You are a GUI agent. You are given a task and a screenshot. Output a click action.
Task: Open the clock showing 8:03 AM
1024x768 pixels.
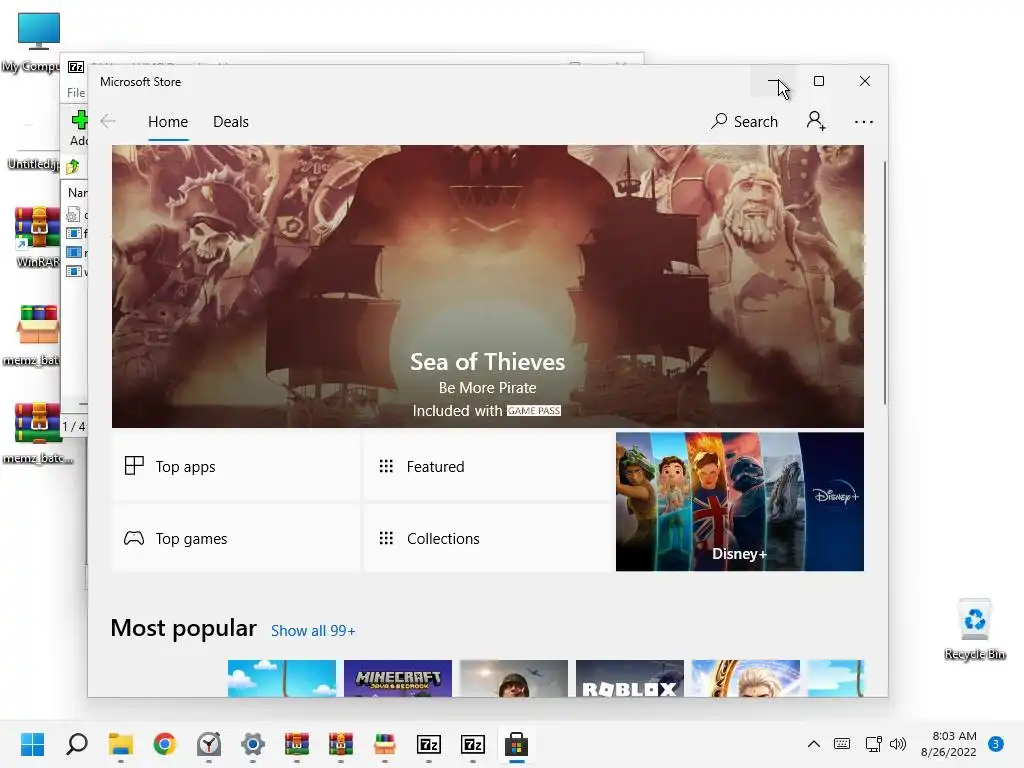(949, 744)
